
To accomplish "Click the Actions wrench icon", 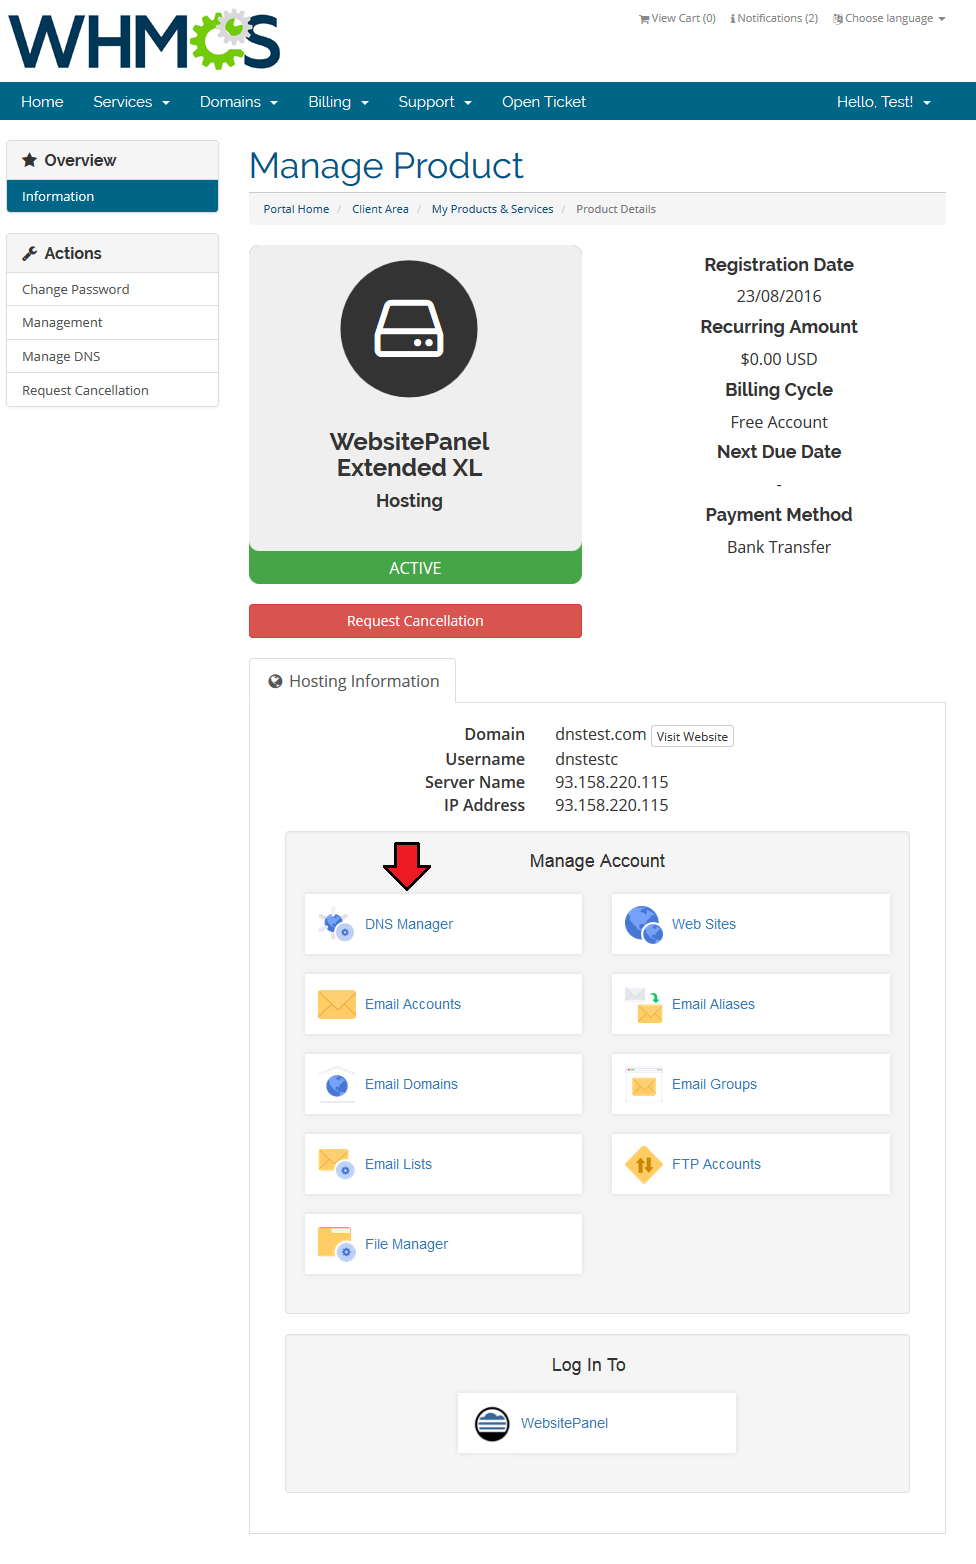I will coord(30,253).
